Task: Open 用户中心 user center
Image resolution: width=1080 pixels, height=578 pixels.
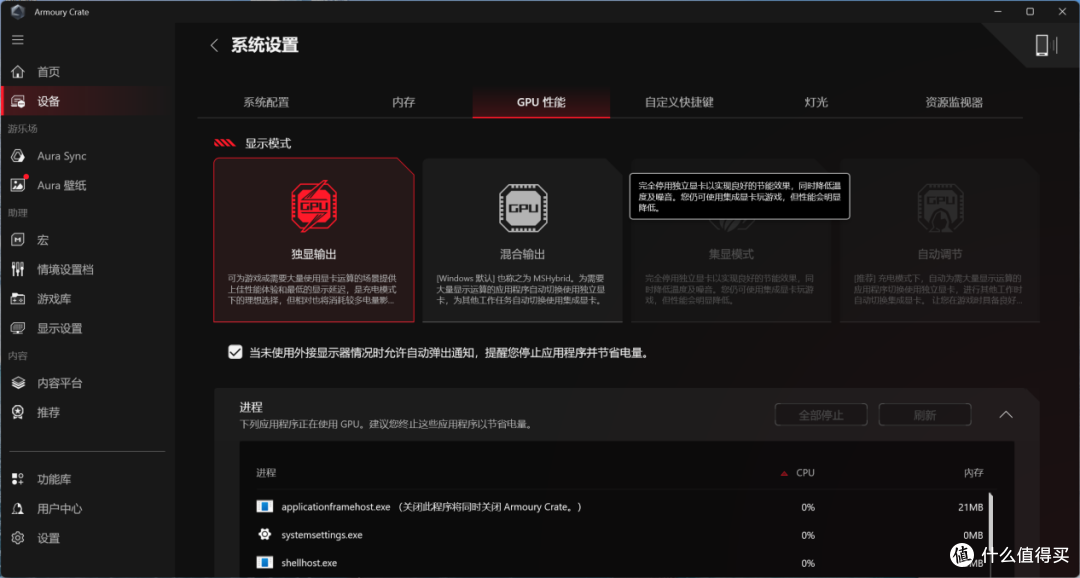Action: pos(59,509)
